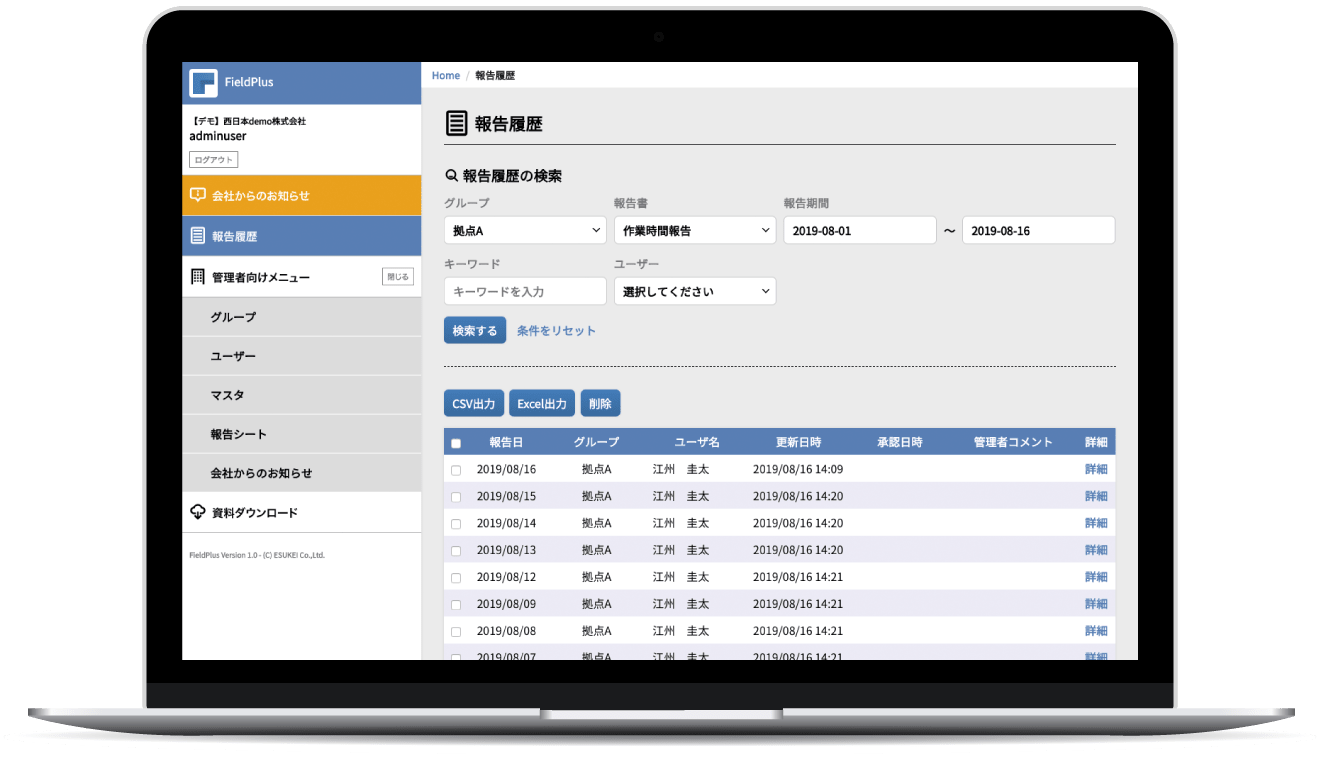Click the 管理者コメント column header

coord(1013,442)
